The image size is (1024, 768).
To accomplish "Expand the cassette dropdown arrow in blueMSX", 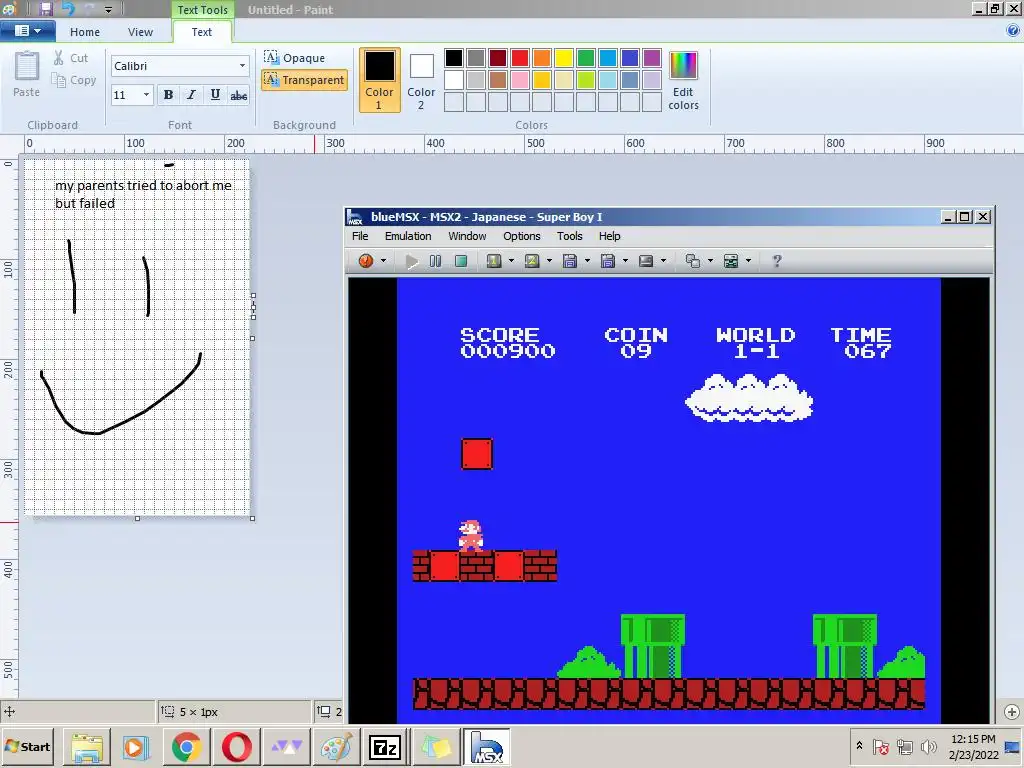I will [664, 261].
